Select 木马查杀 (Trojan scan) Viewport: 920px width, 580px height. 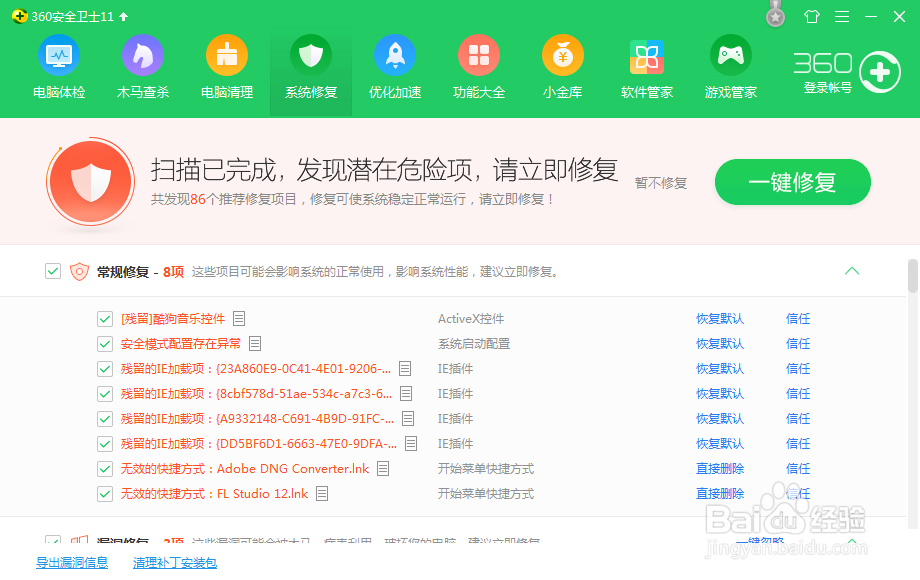click(142, 67)
